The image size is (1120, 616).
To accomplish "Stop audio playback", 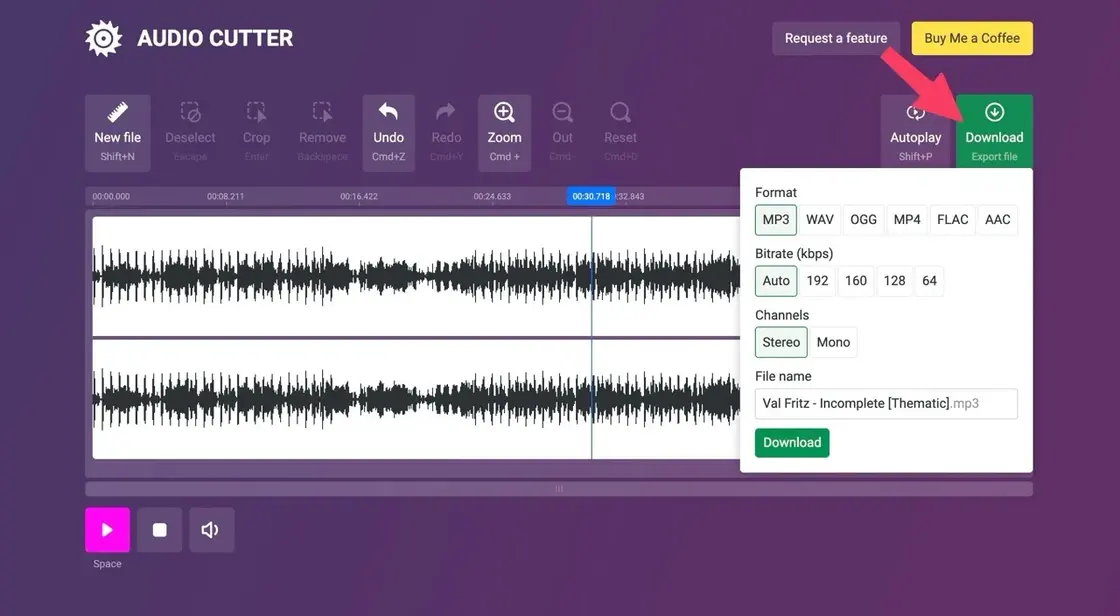I will click(159, 530).
